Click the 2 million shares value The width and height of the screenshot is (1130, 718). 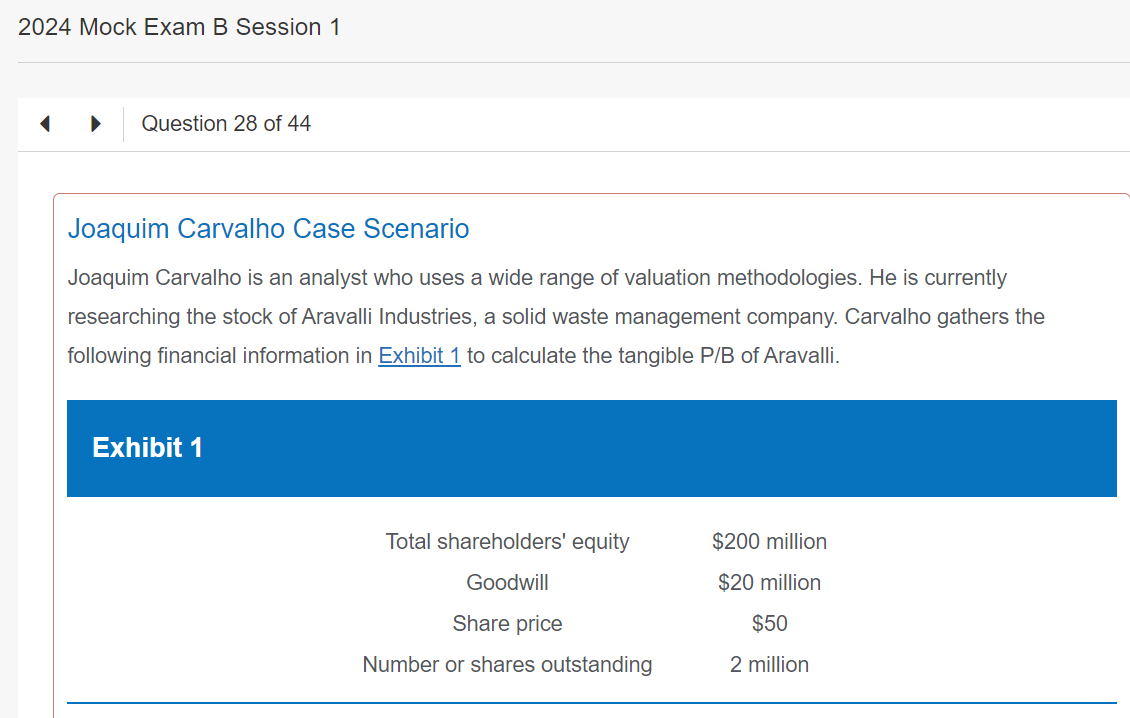(x=769, y=665)
